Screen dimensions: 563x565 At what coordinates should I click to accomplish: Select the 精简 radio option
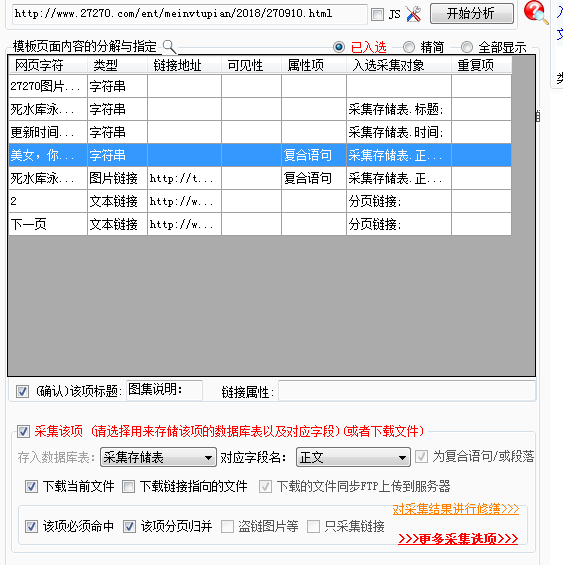point(408,47)
